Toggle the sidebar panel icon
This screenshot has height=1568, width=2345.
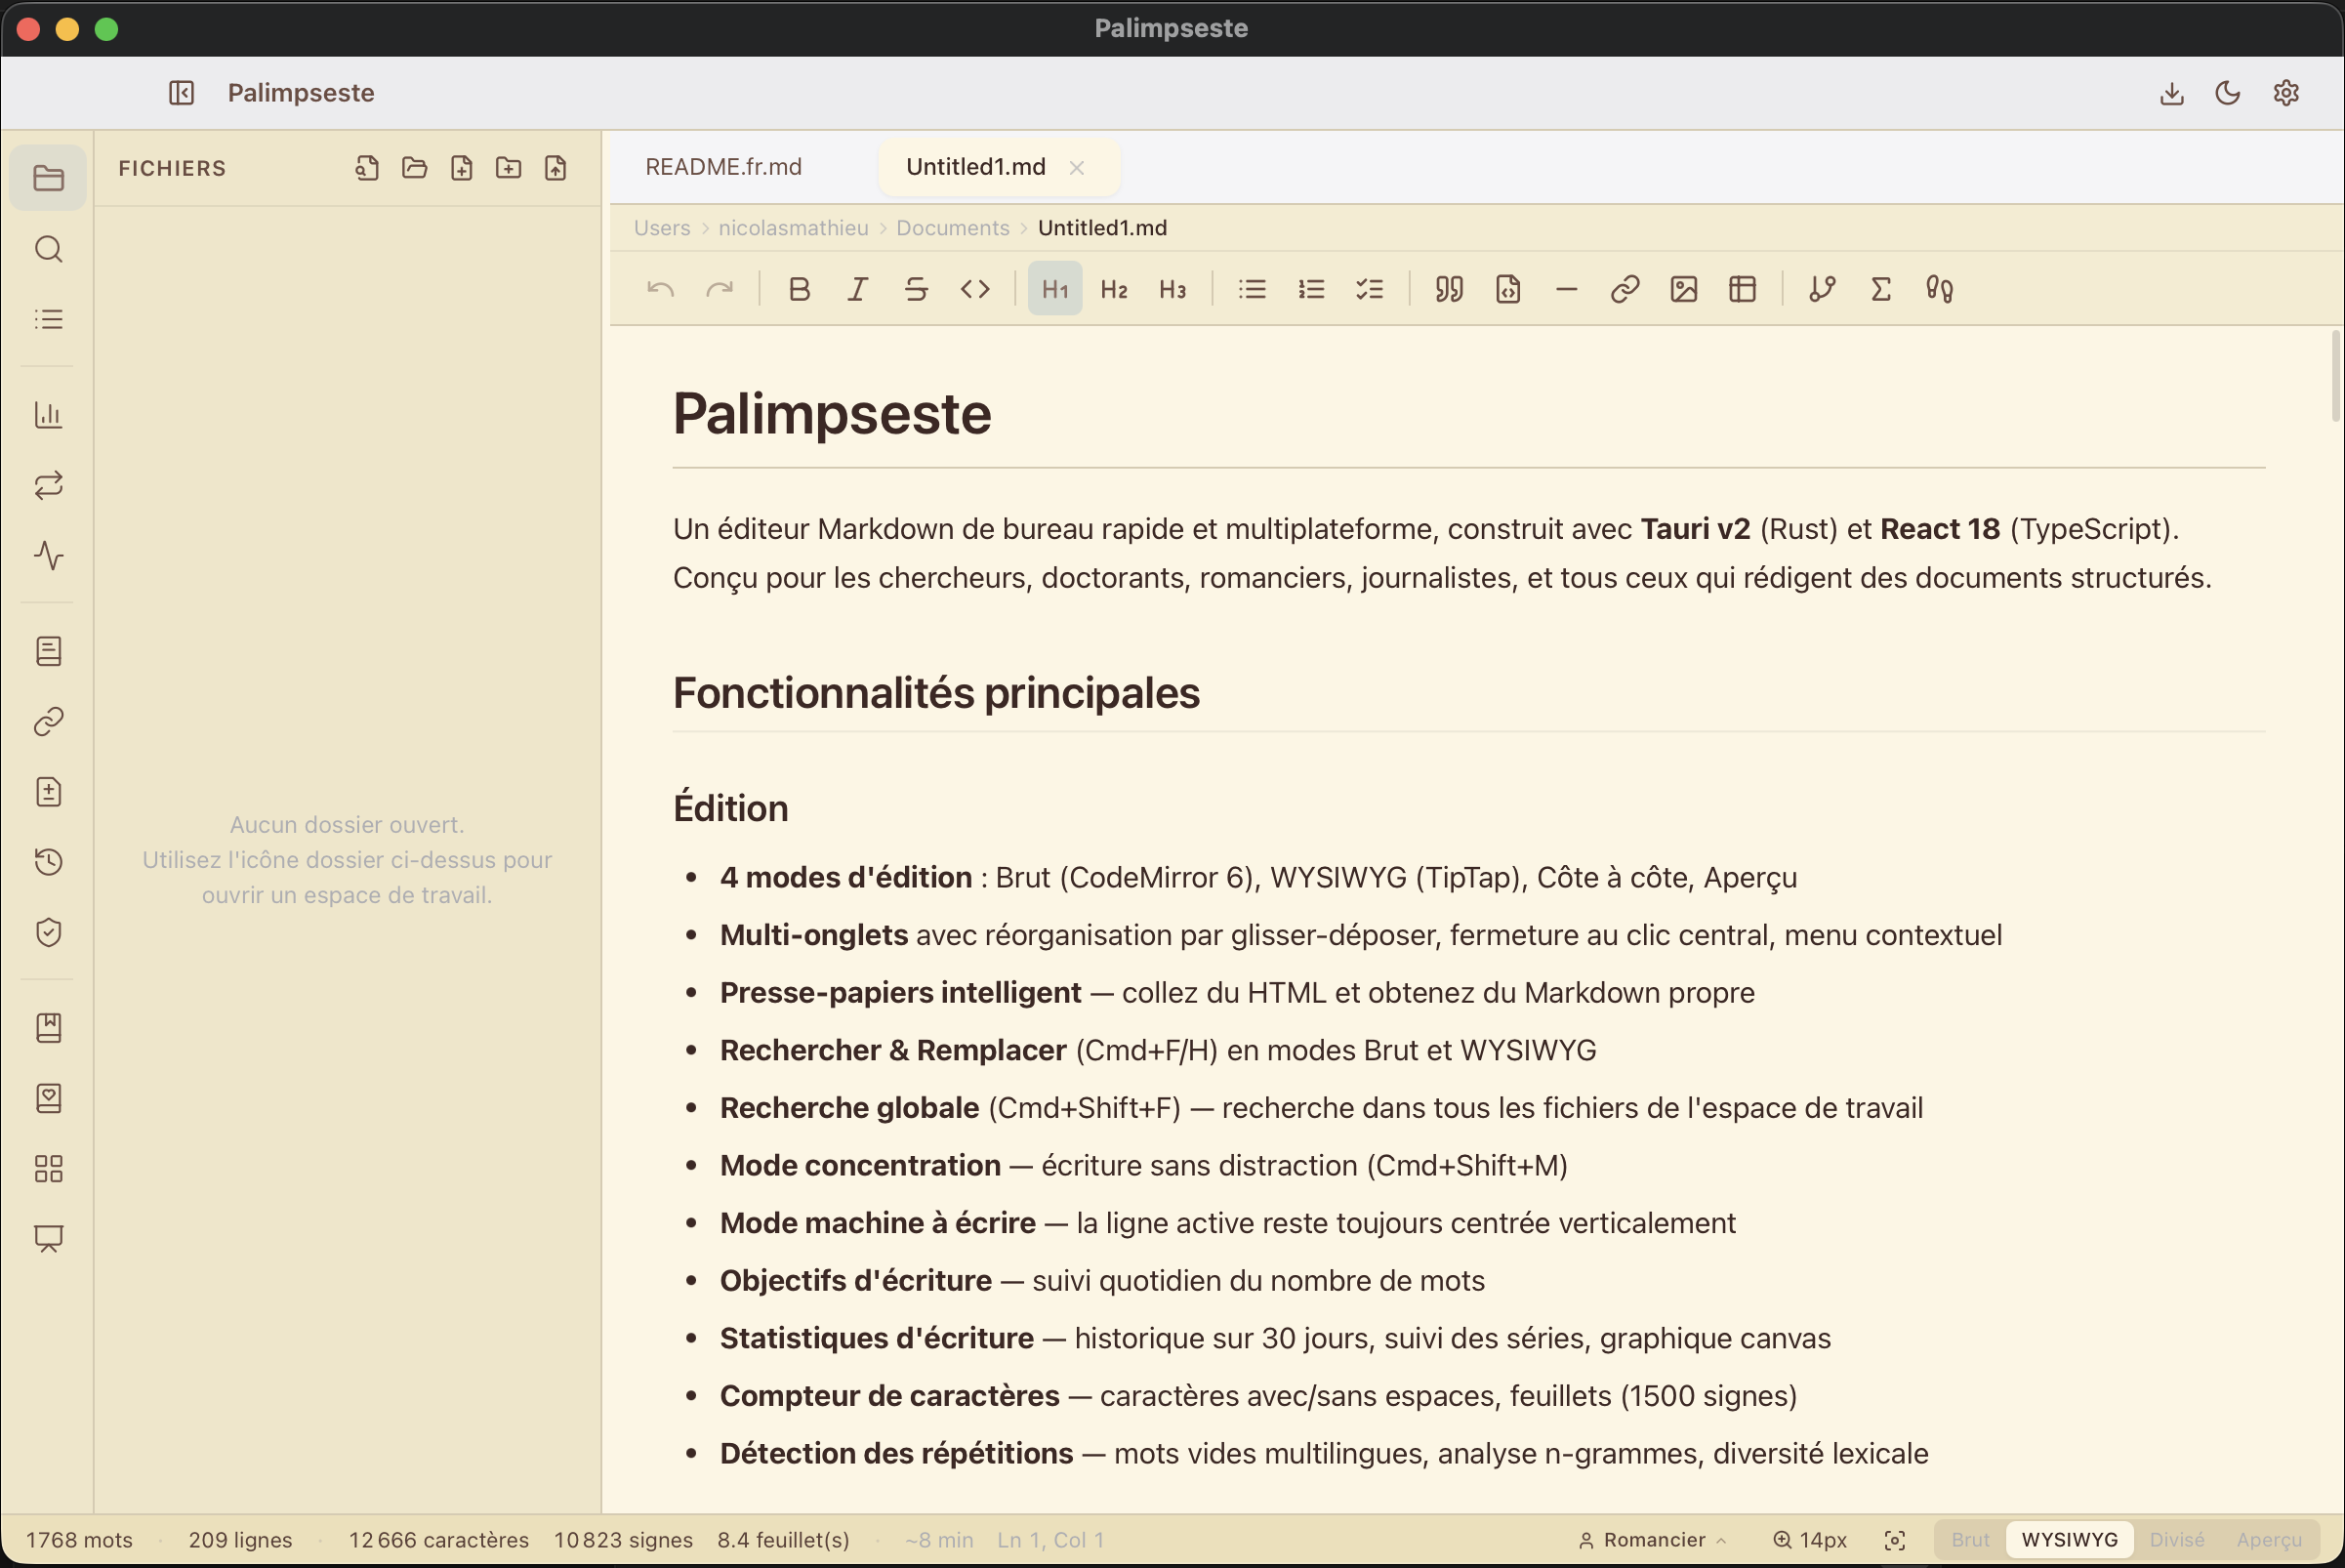coord(181,93)
